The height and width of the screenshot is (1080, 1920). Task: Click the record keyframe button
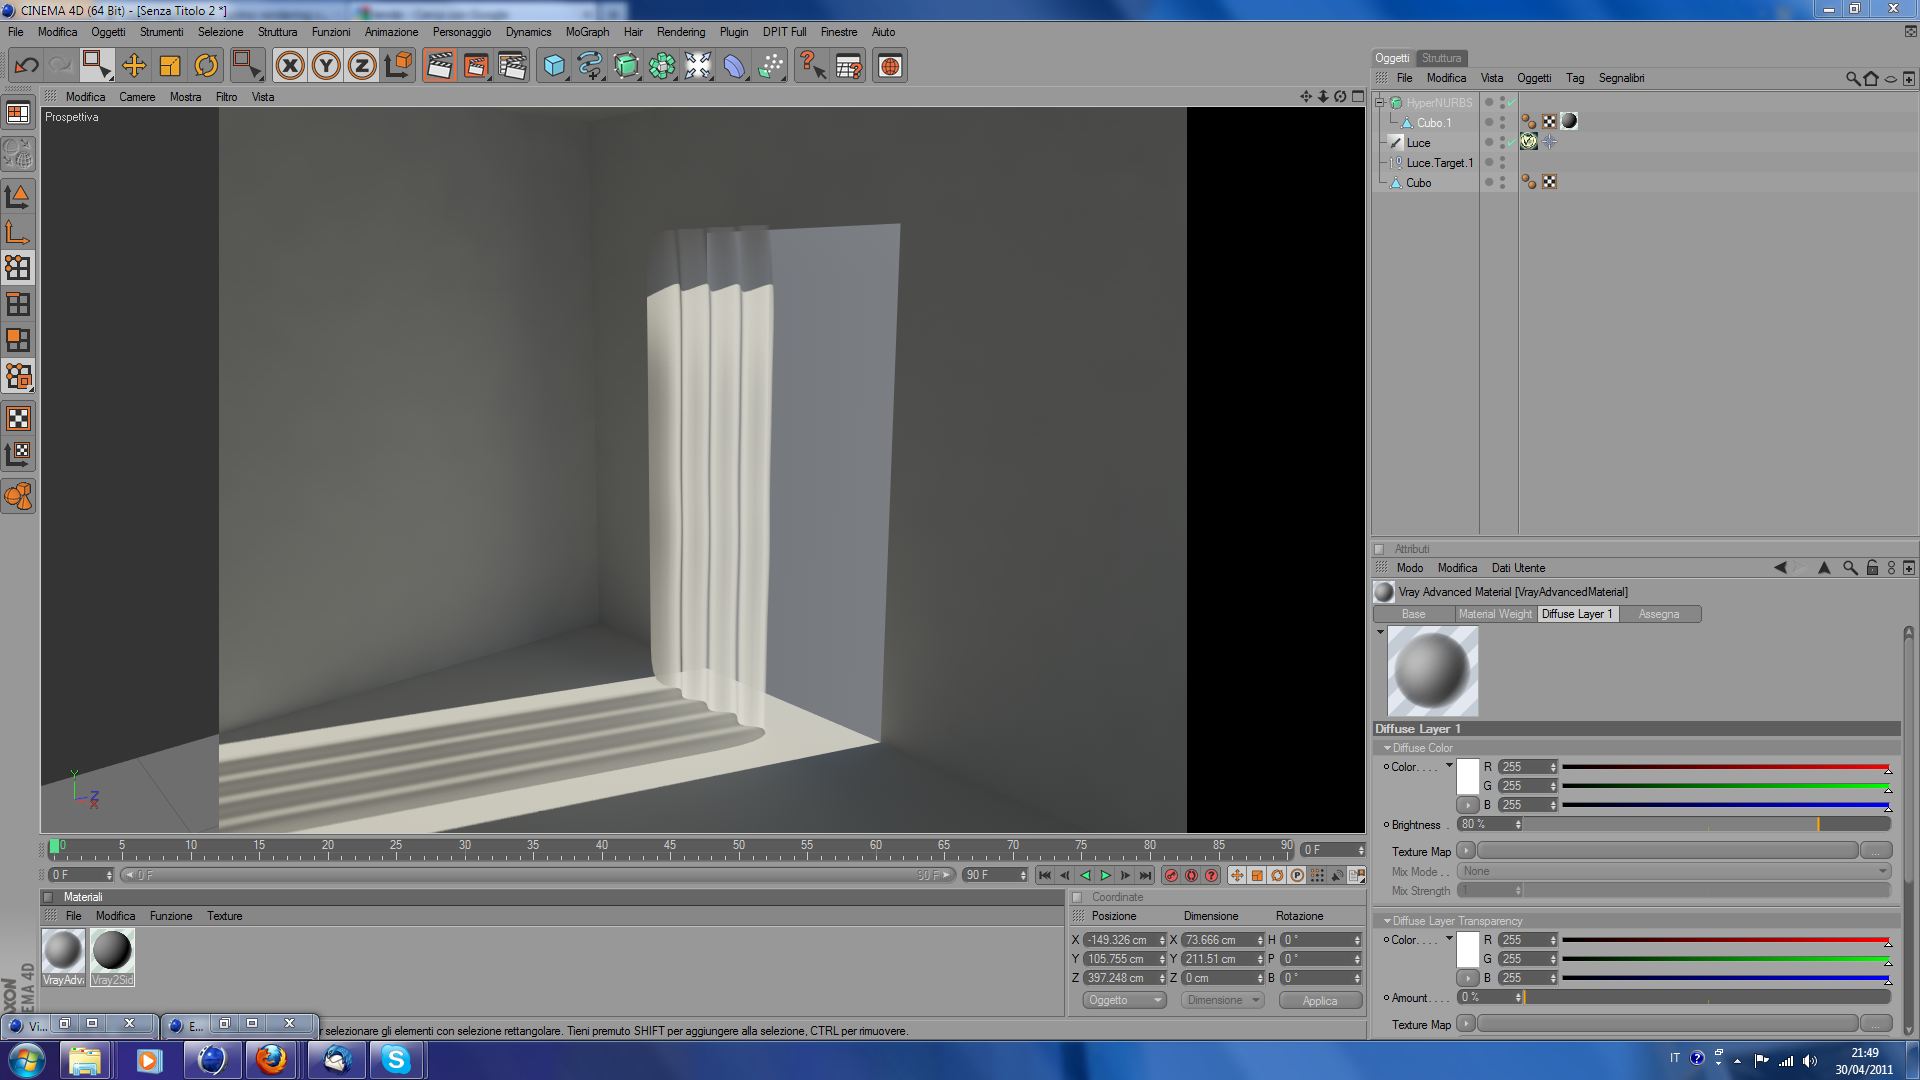tap(1171, 875)
